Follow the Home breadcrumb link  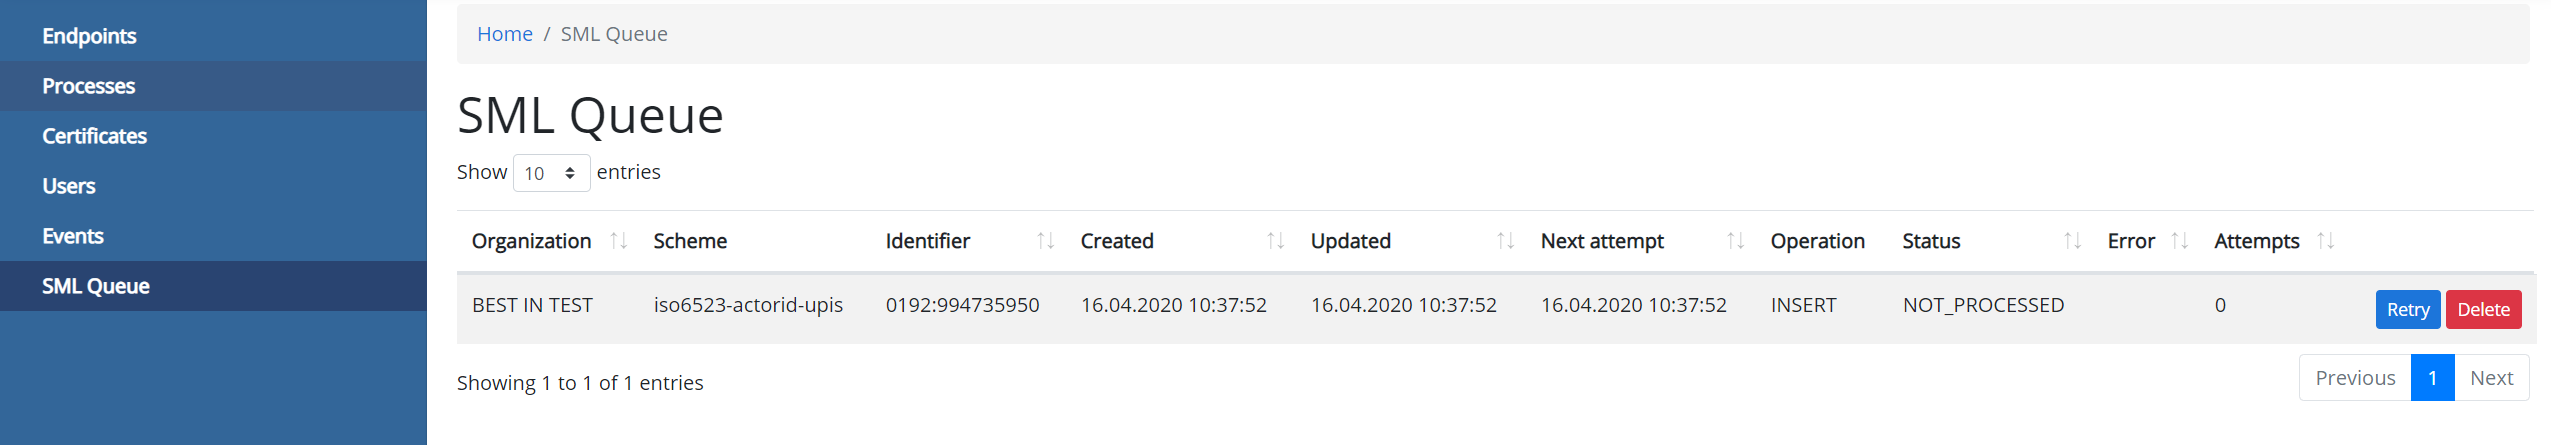coord(505,34)
